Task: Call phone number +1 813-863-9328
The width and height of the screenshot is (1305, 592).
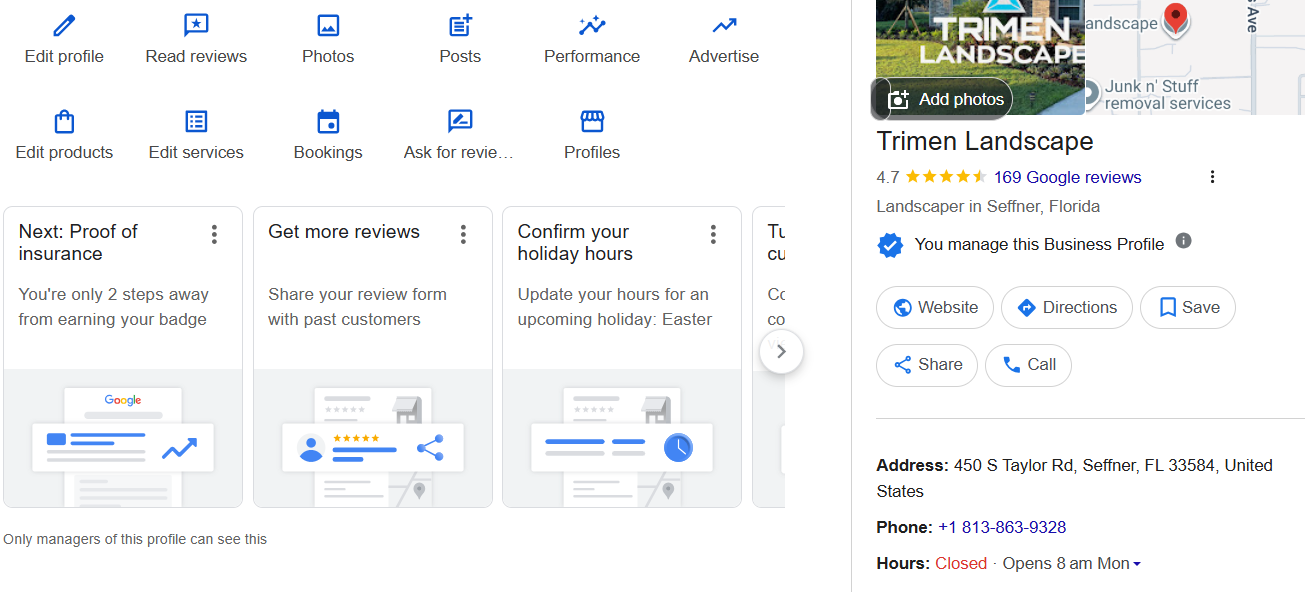Action: [1002, 527]
